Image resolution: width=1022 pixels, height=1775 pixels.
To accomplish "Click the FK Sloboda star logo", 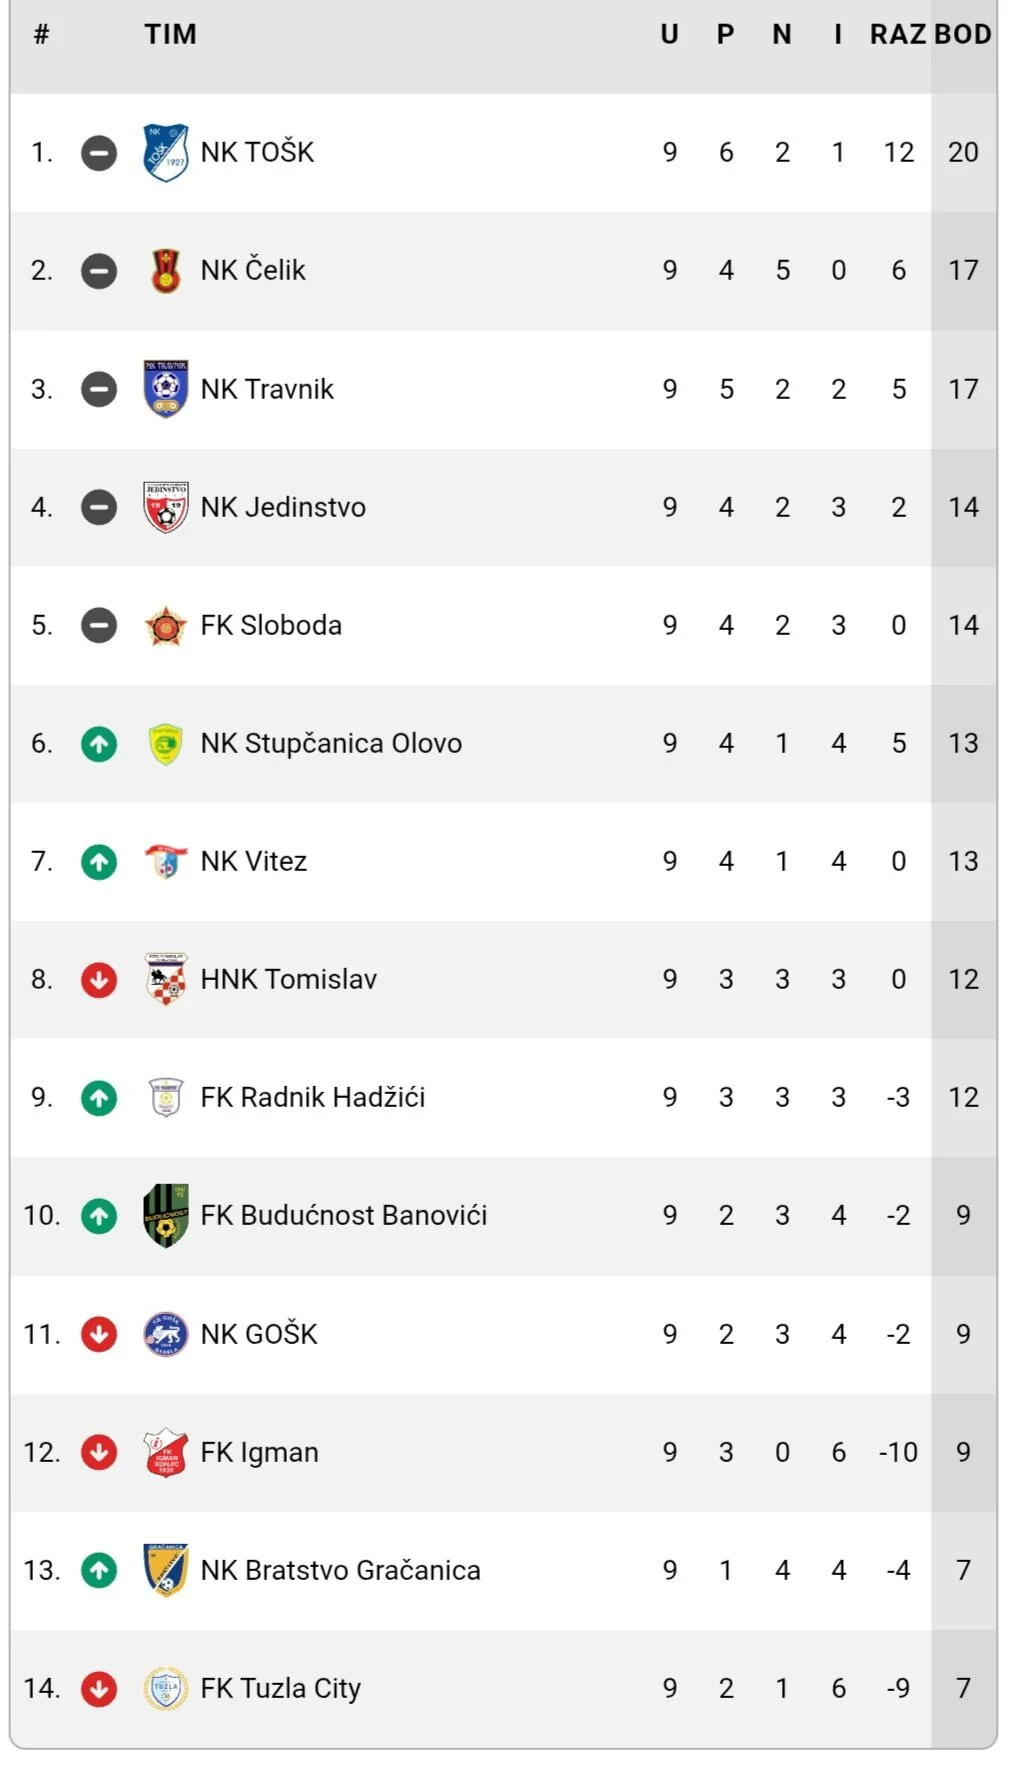I will click(x=165, y=626).
